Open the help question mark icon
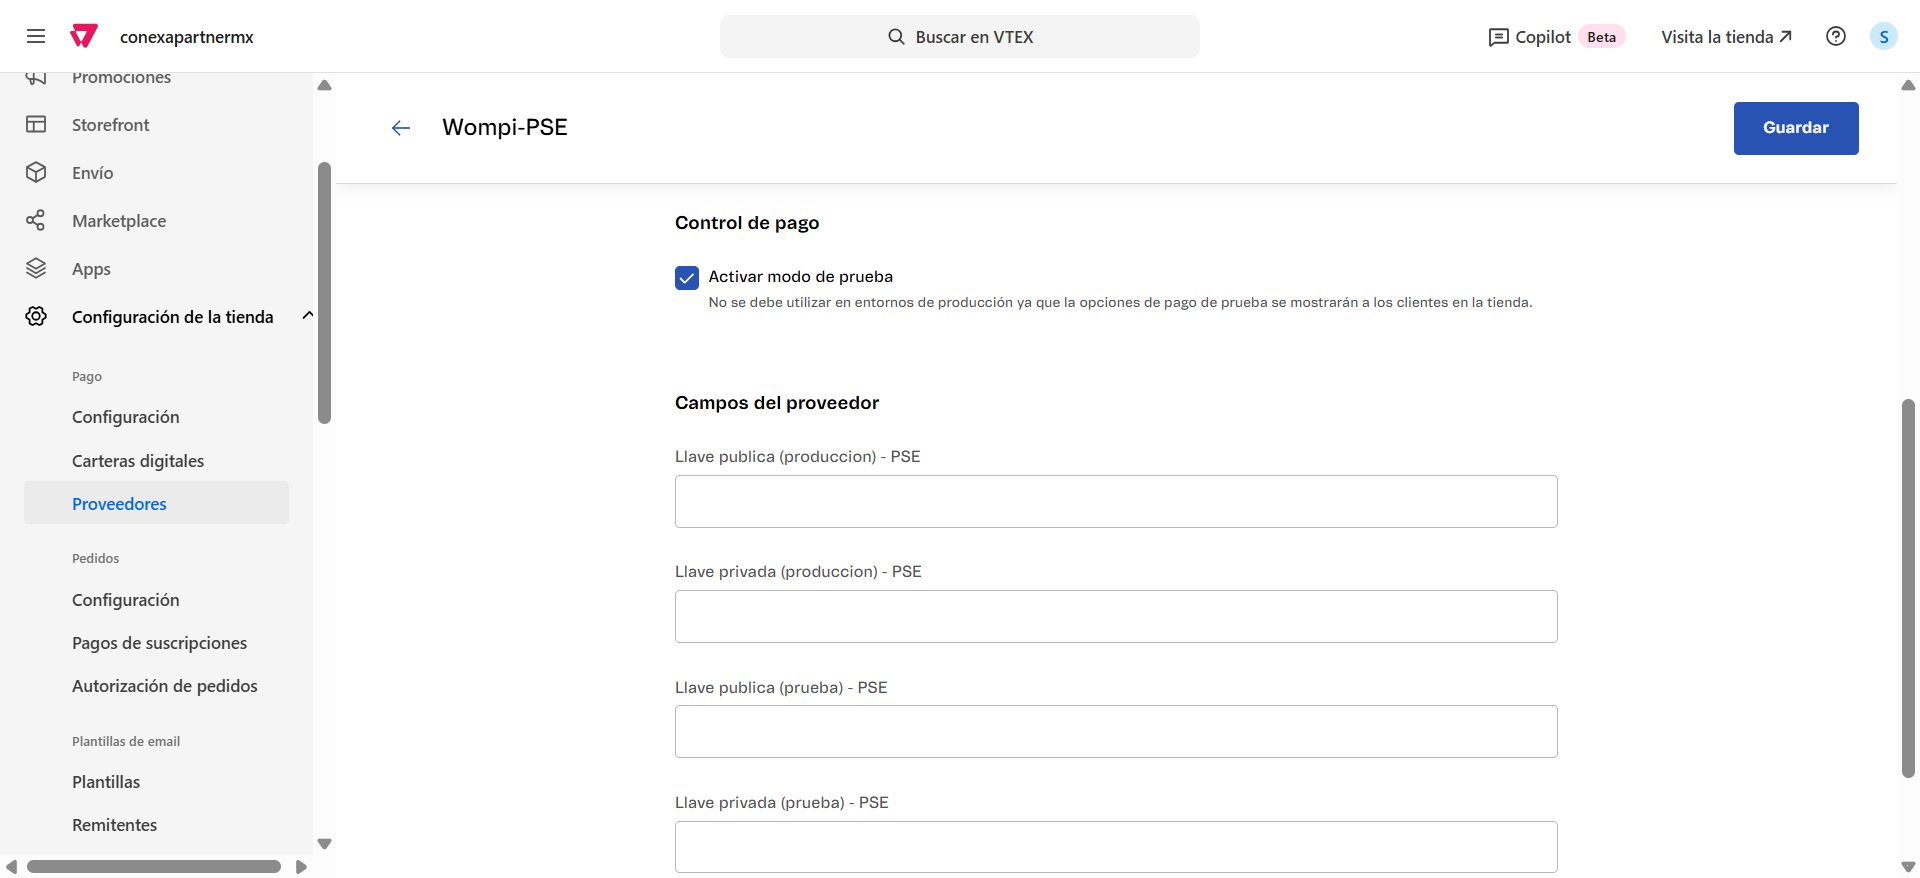The image size is (1920, 878). pos(1835,37)
